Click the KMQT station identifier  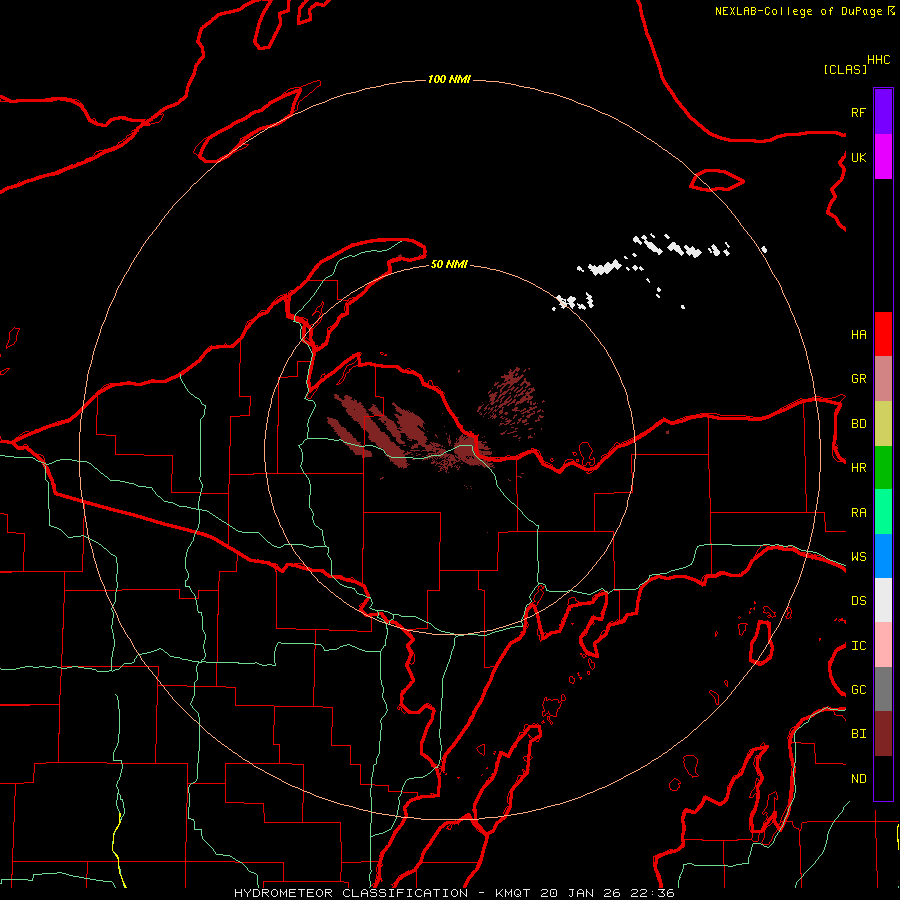point(514,893)
